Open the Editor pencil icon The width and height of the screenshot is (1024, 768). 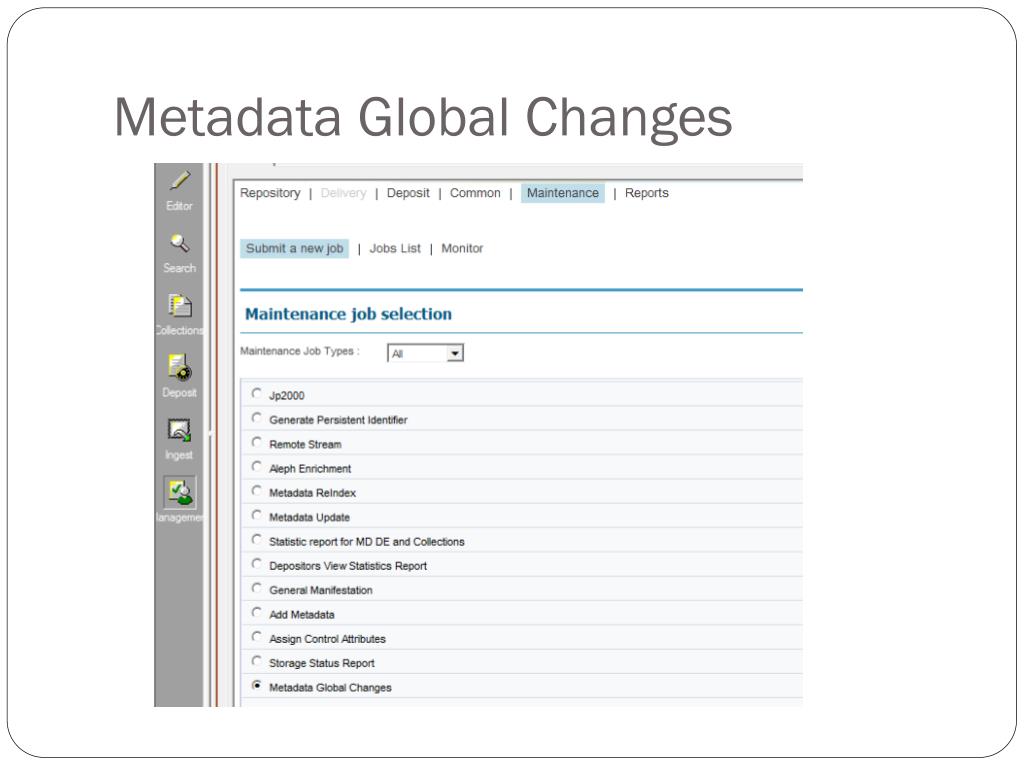point(180,180)
